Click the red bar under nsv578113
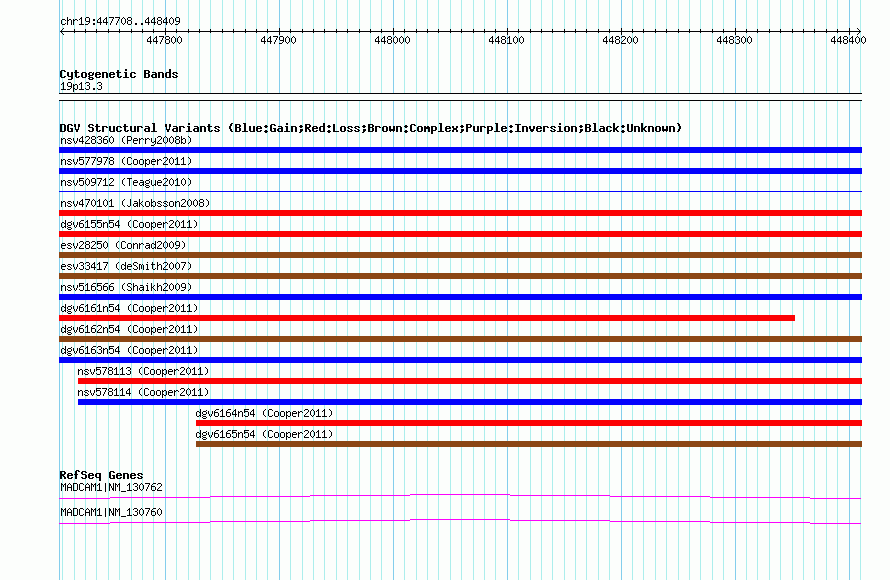The height and width of the screenshot is (580, 890). [470, 381]
